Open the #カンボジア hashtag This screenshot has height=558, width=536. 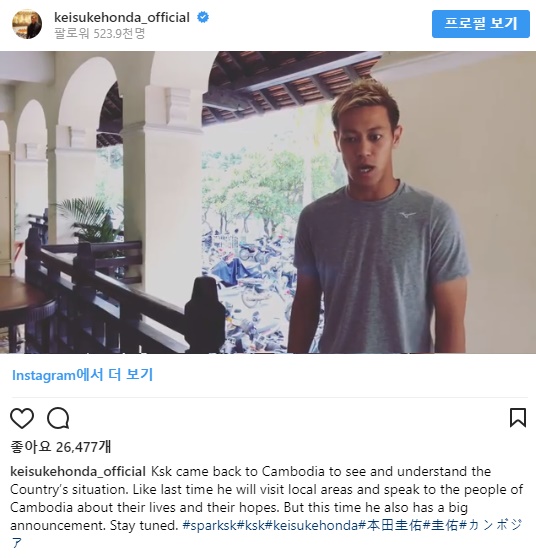point(491,525)
